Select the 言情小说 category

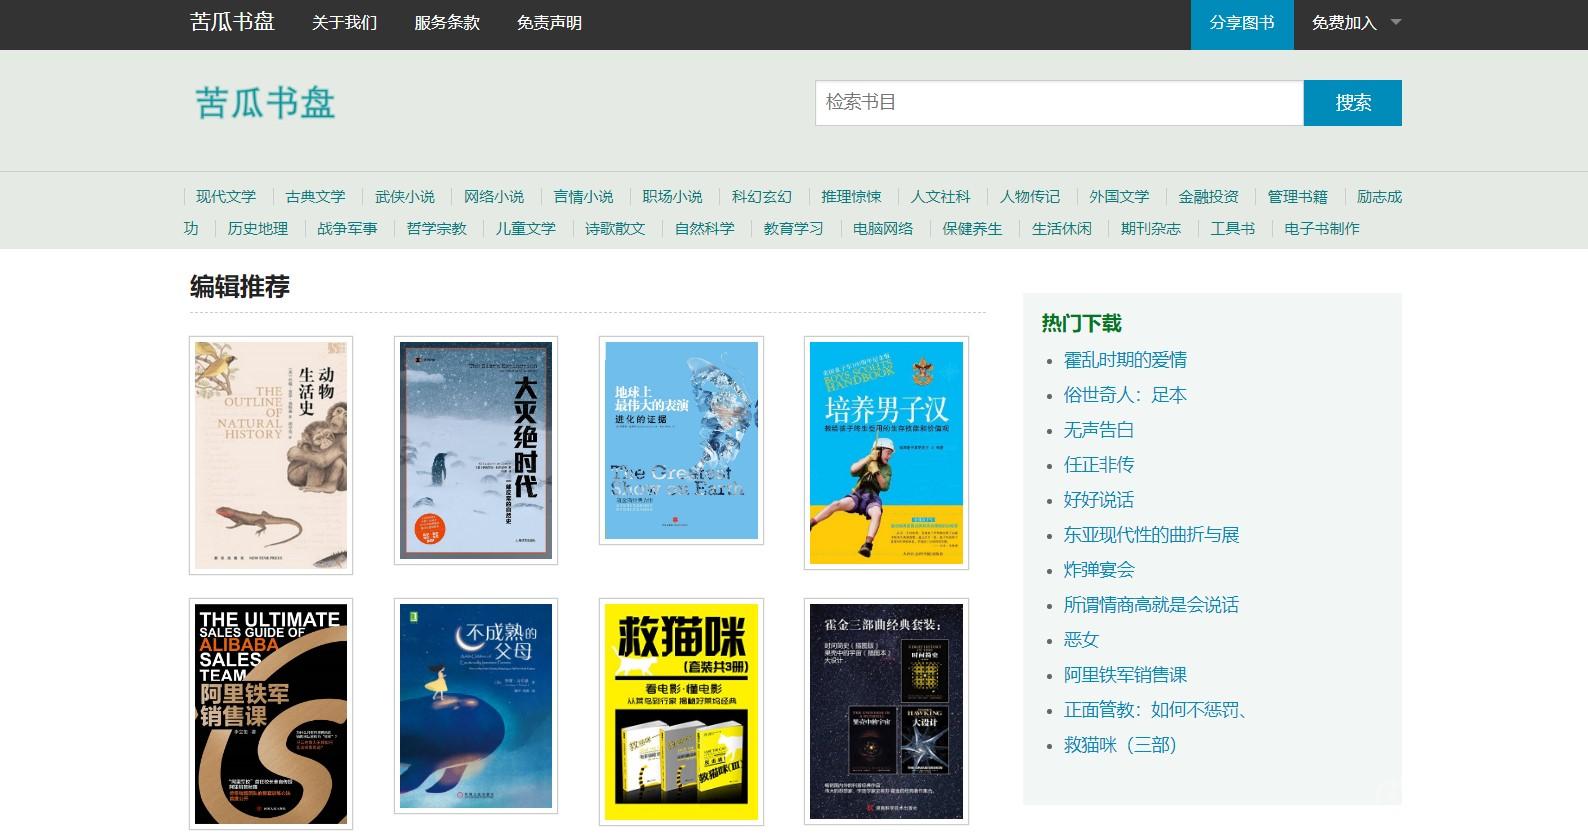[x=583, y=197]
